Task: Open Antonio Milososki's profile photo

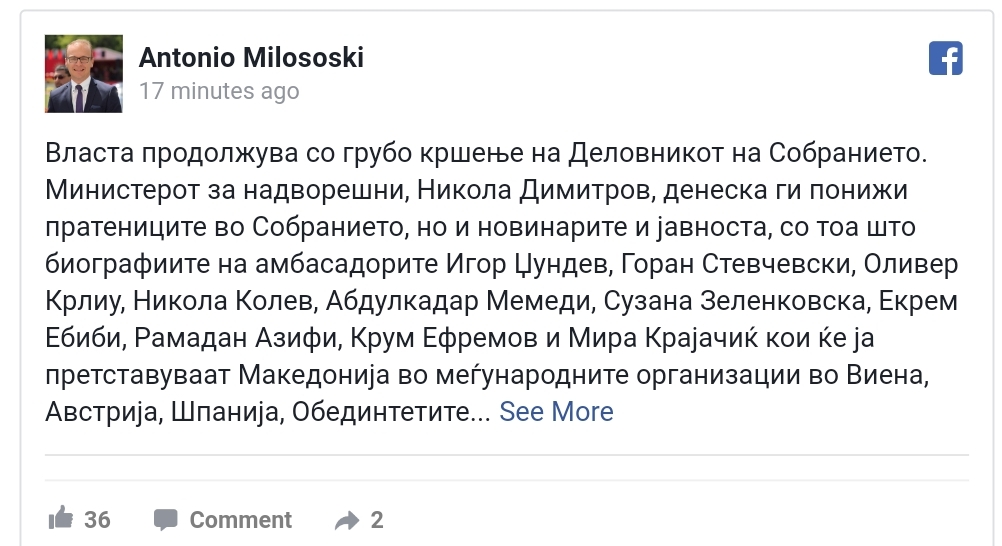Action: tap(84, 74)
